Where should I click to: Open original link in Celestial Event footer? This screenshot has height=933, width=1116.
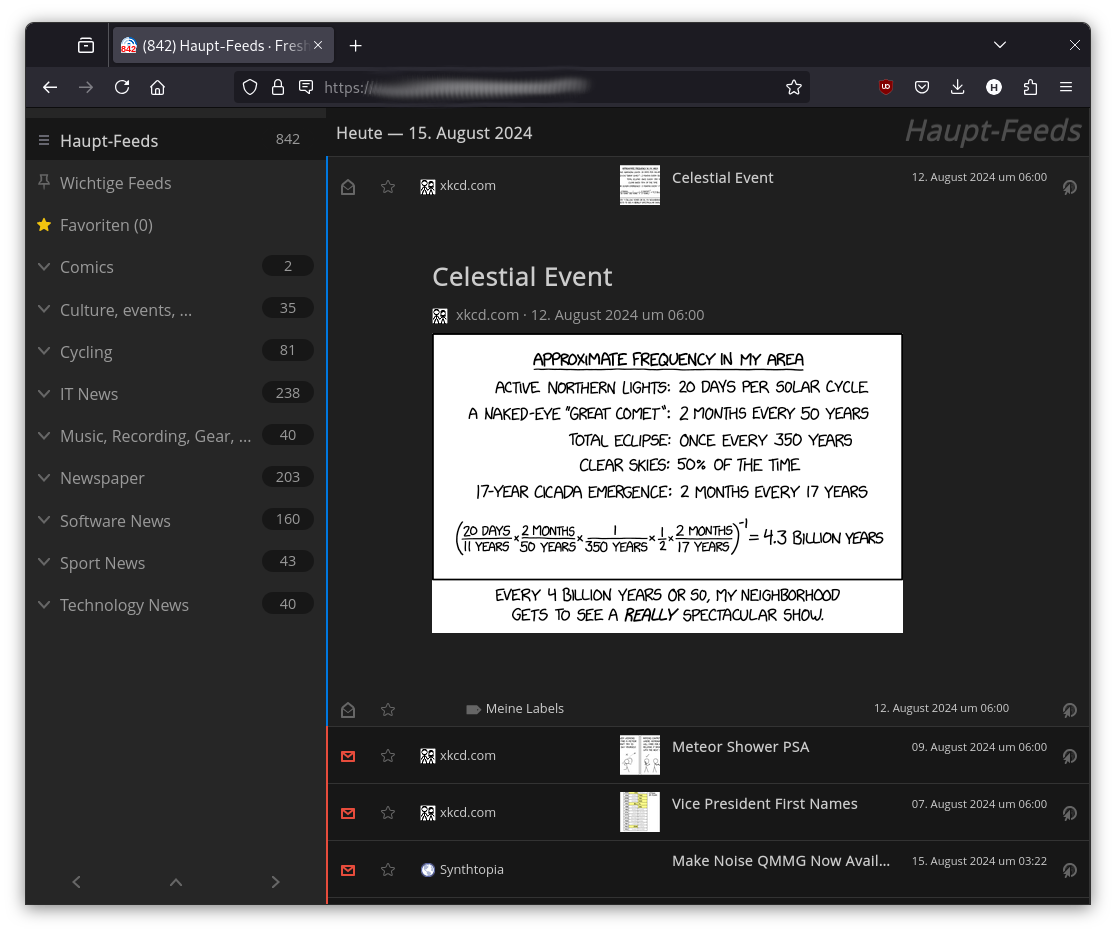[x=1069, y=710]
